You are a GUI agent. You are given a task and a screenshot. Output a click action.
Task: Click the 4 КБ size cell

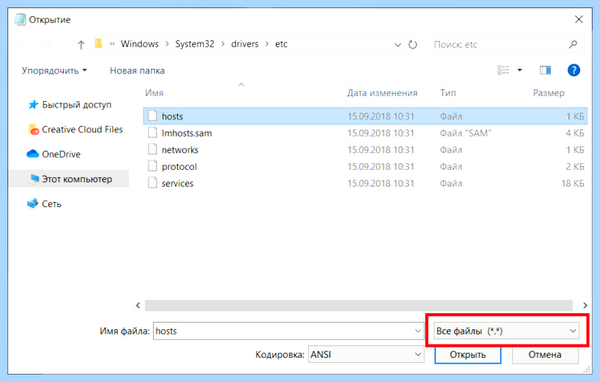click(x=575, y=133)
